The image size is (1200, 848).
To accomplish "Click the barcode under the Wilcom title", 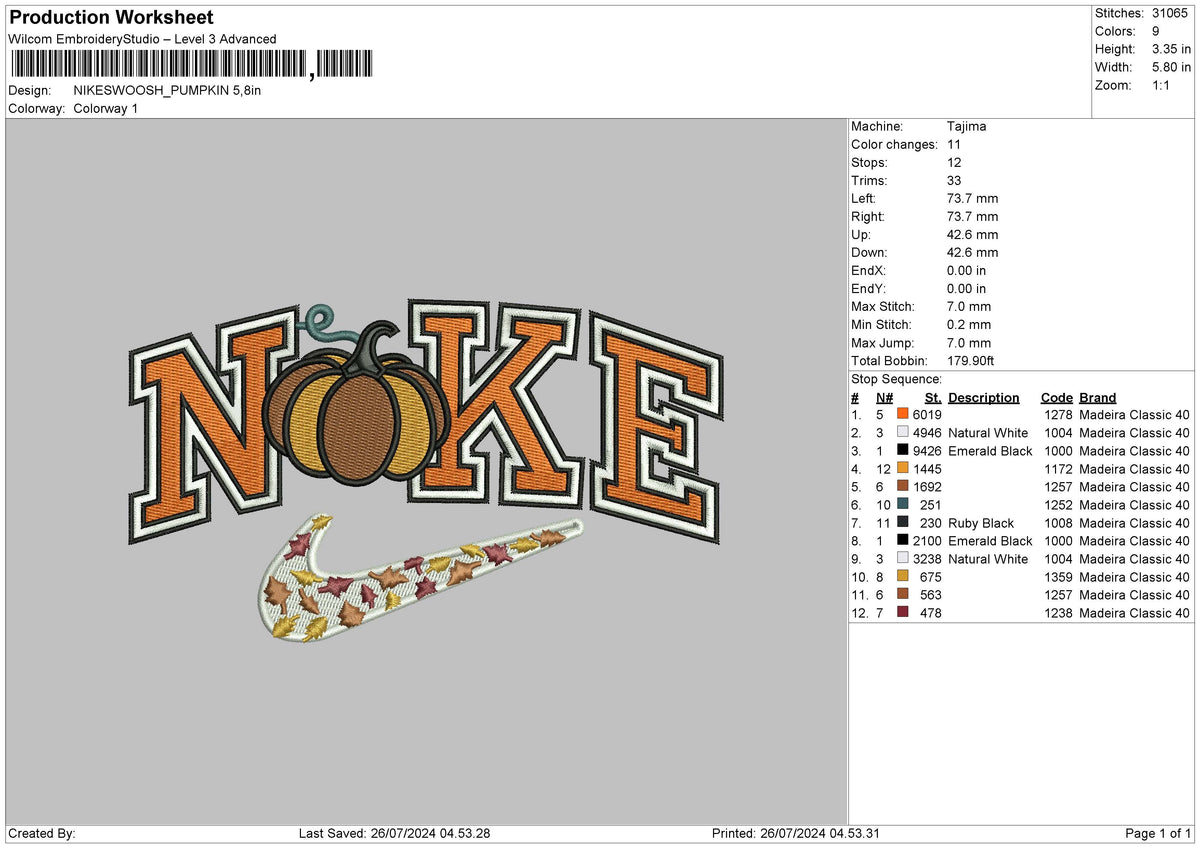I will [191, 65].
